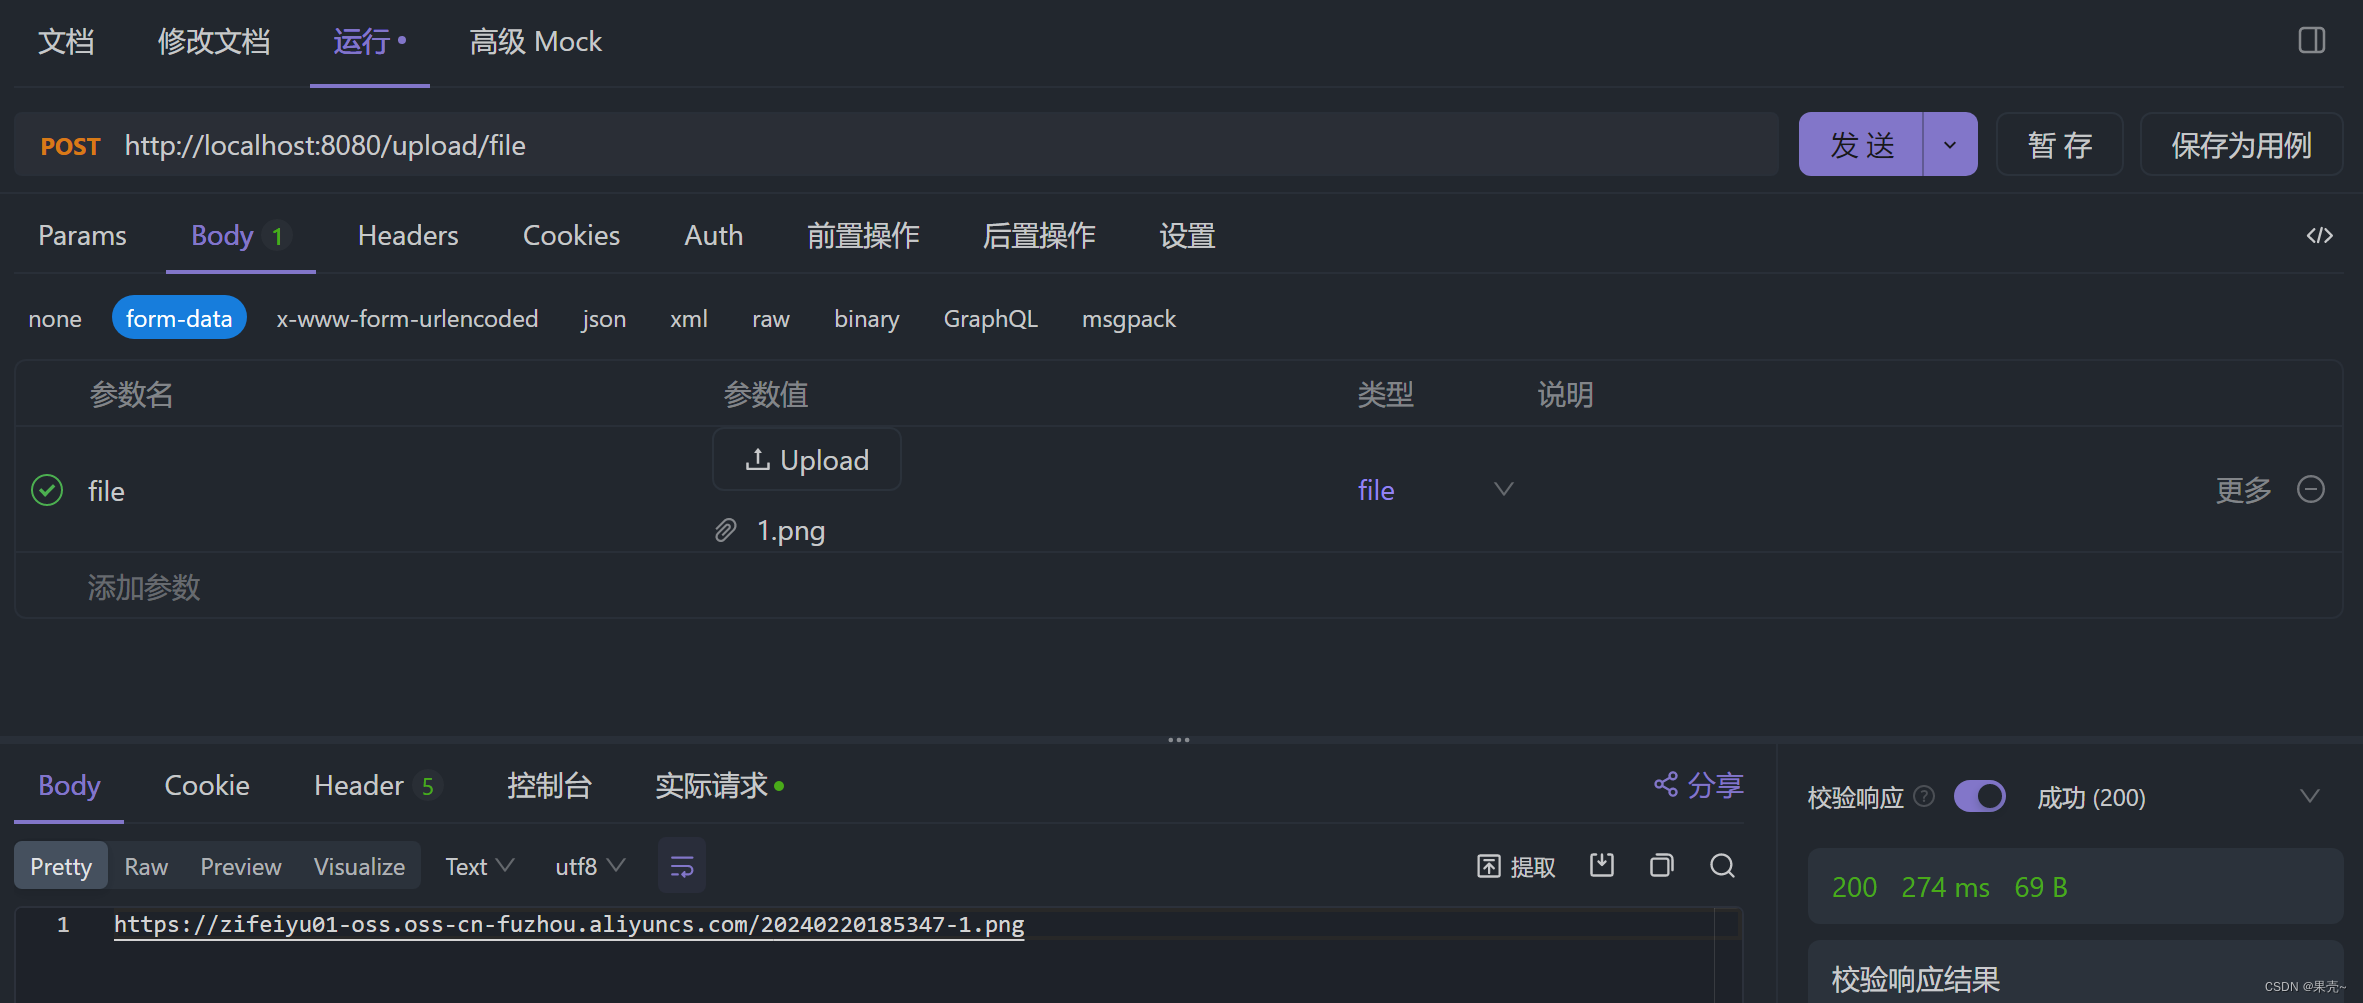2363x1003 pixels.
Task: Switch response view to Preview
Action: tap(241, 866)
